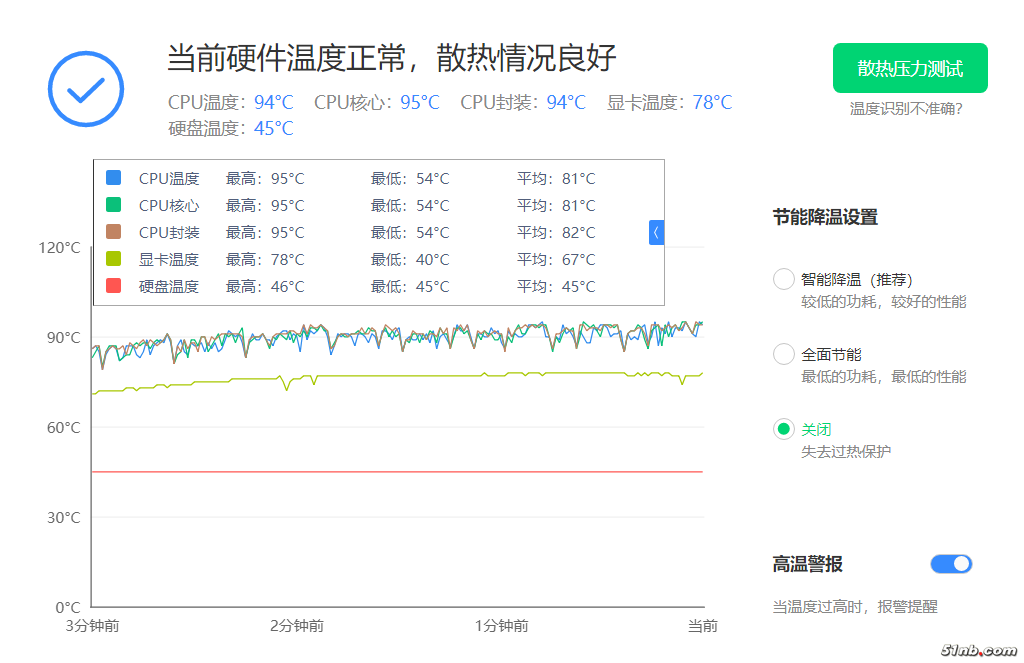1024x663 pixels.
Task: Click the CPU核心 95°C reading
Action: tap(420, 102)
